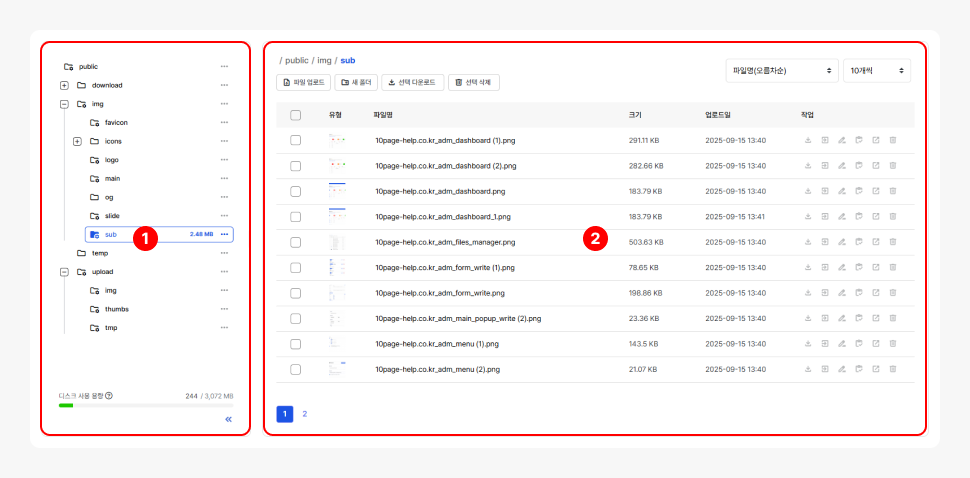This screenshot has height=478, width=970.
Task: Click the disk usage help question mark icon
Action: point(109,395)
